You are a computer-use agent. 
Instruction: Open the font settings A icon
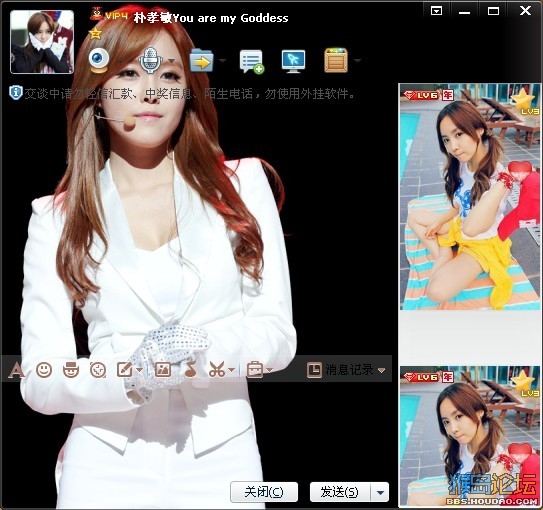coord(16,370)
